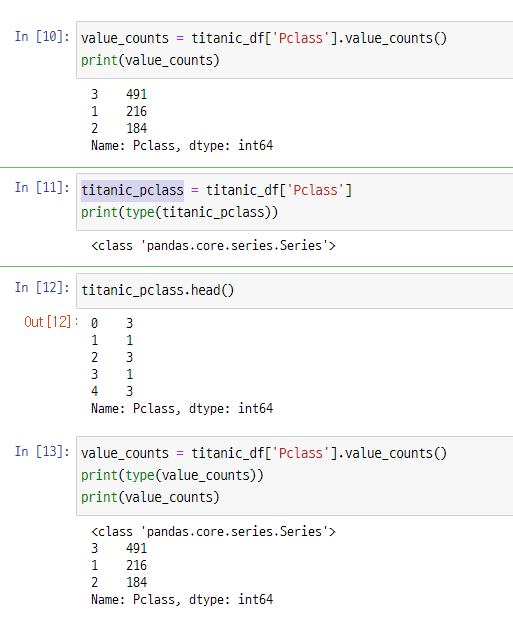Select the In [13] code cell input

(294, 476)
